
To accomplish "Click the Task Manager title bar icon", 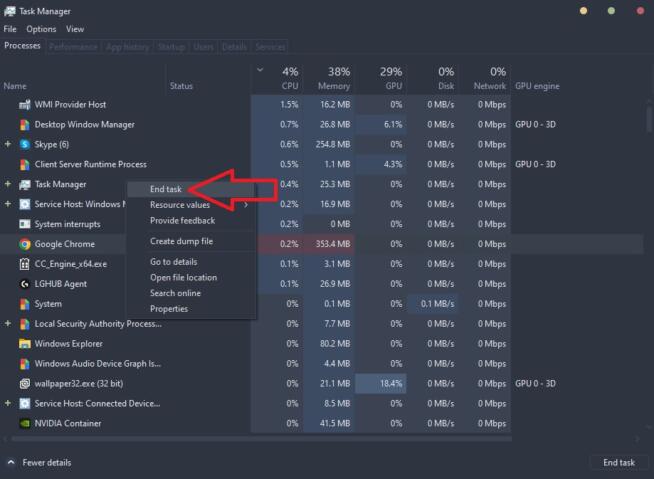I will pos(10,11).
